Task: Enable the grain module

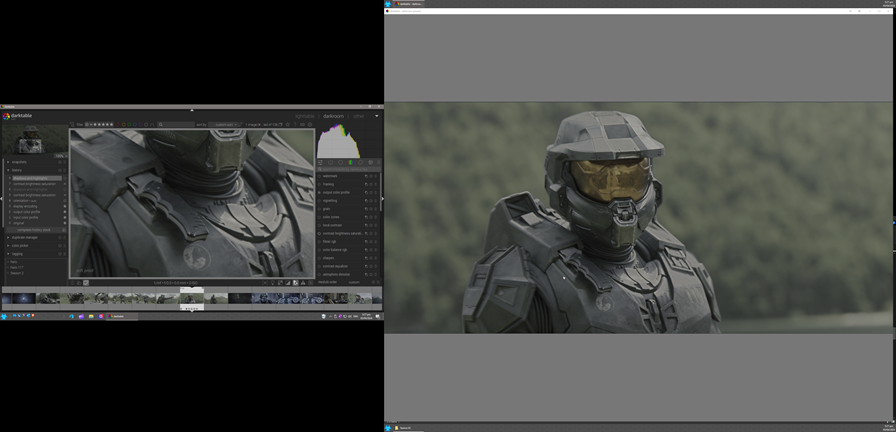Action: click(319, 209)
